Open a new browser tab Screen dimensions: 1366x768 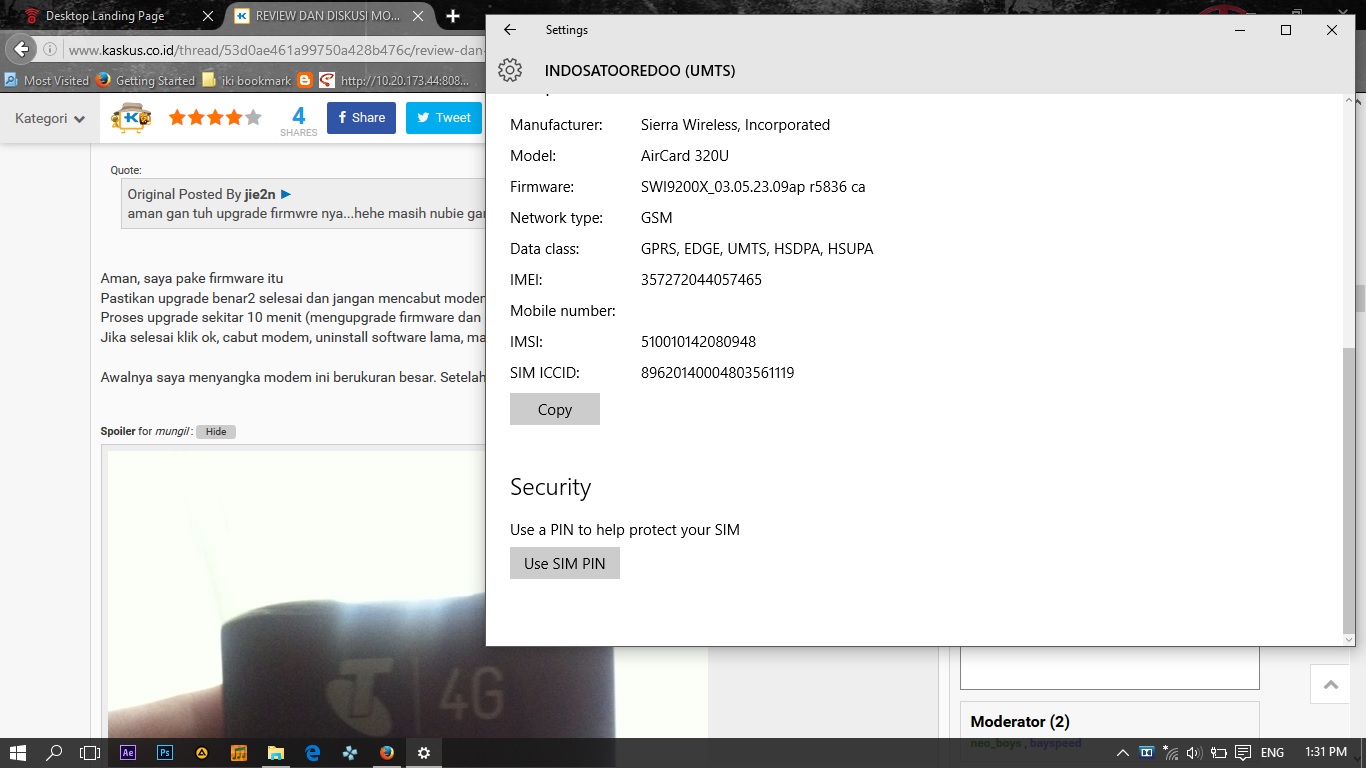coord(453,16)
